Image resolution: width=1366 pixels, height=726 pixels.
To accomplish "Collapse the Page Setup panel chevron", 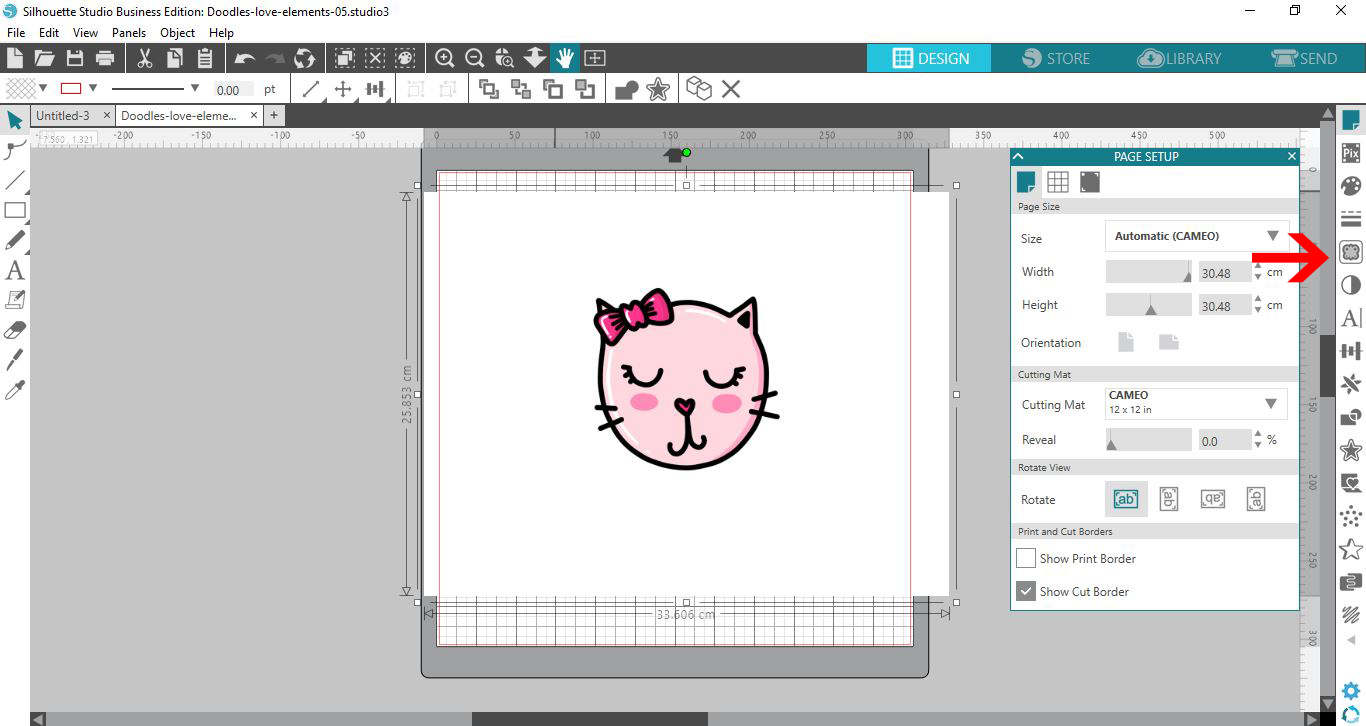I will [x=1019, y=156].
